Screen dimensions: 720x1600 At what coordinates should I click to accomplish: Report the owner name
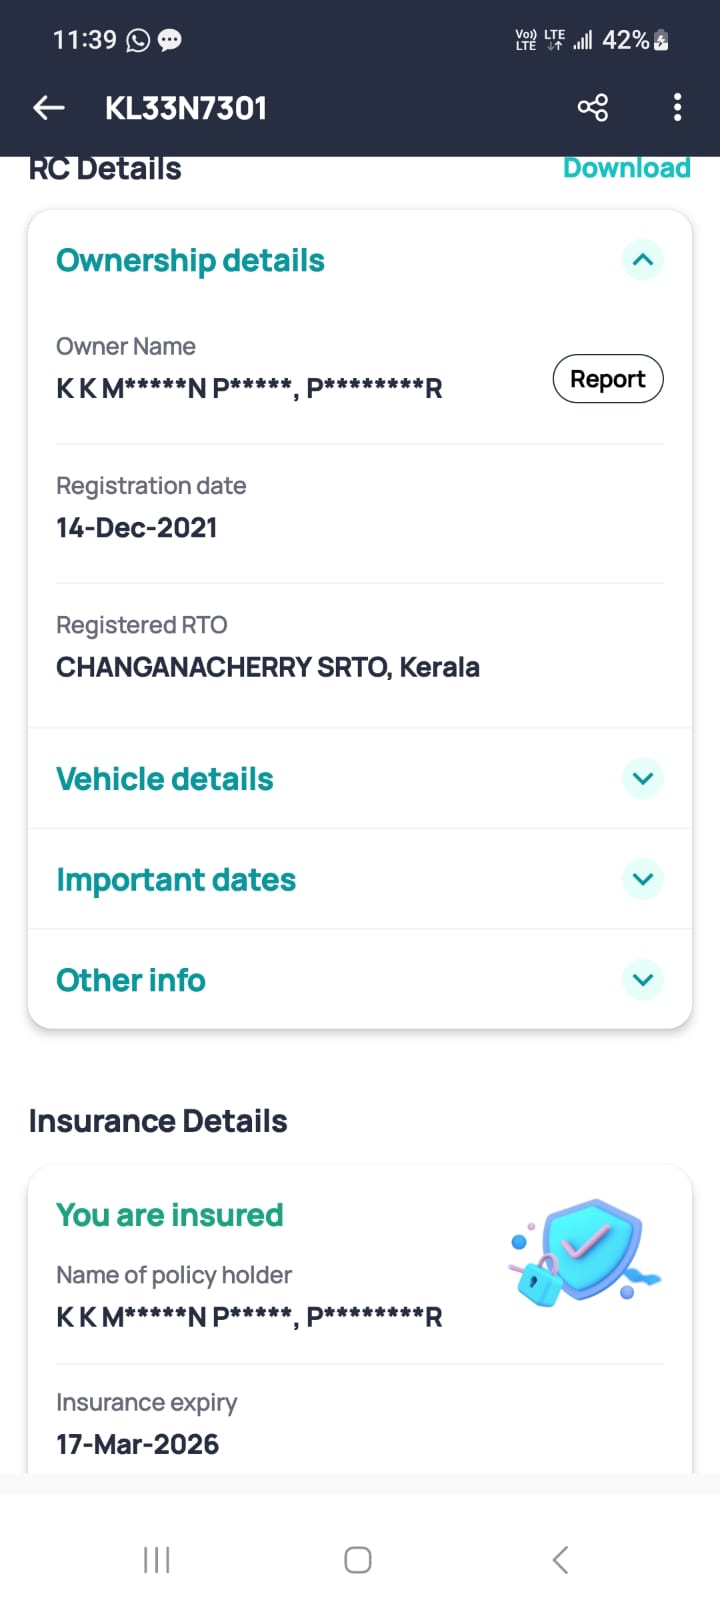coord(607,379)
